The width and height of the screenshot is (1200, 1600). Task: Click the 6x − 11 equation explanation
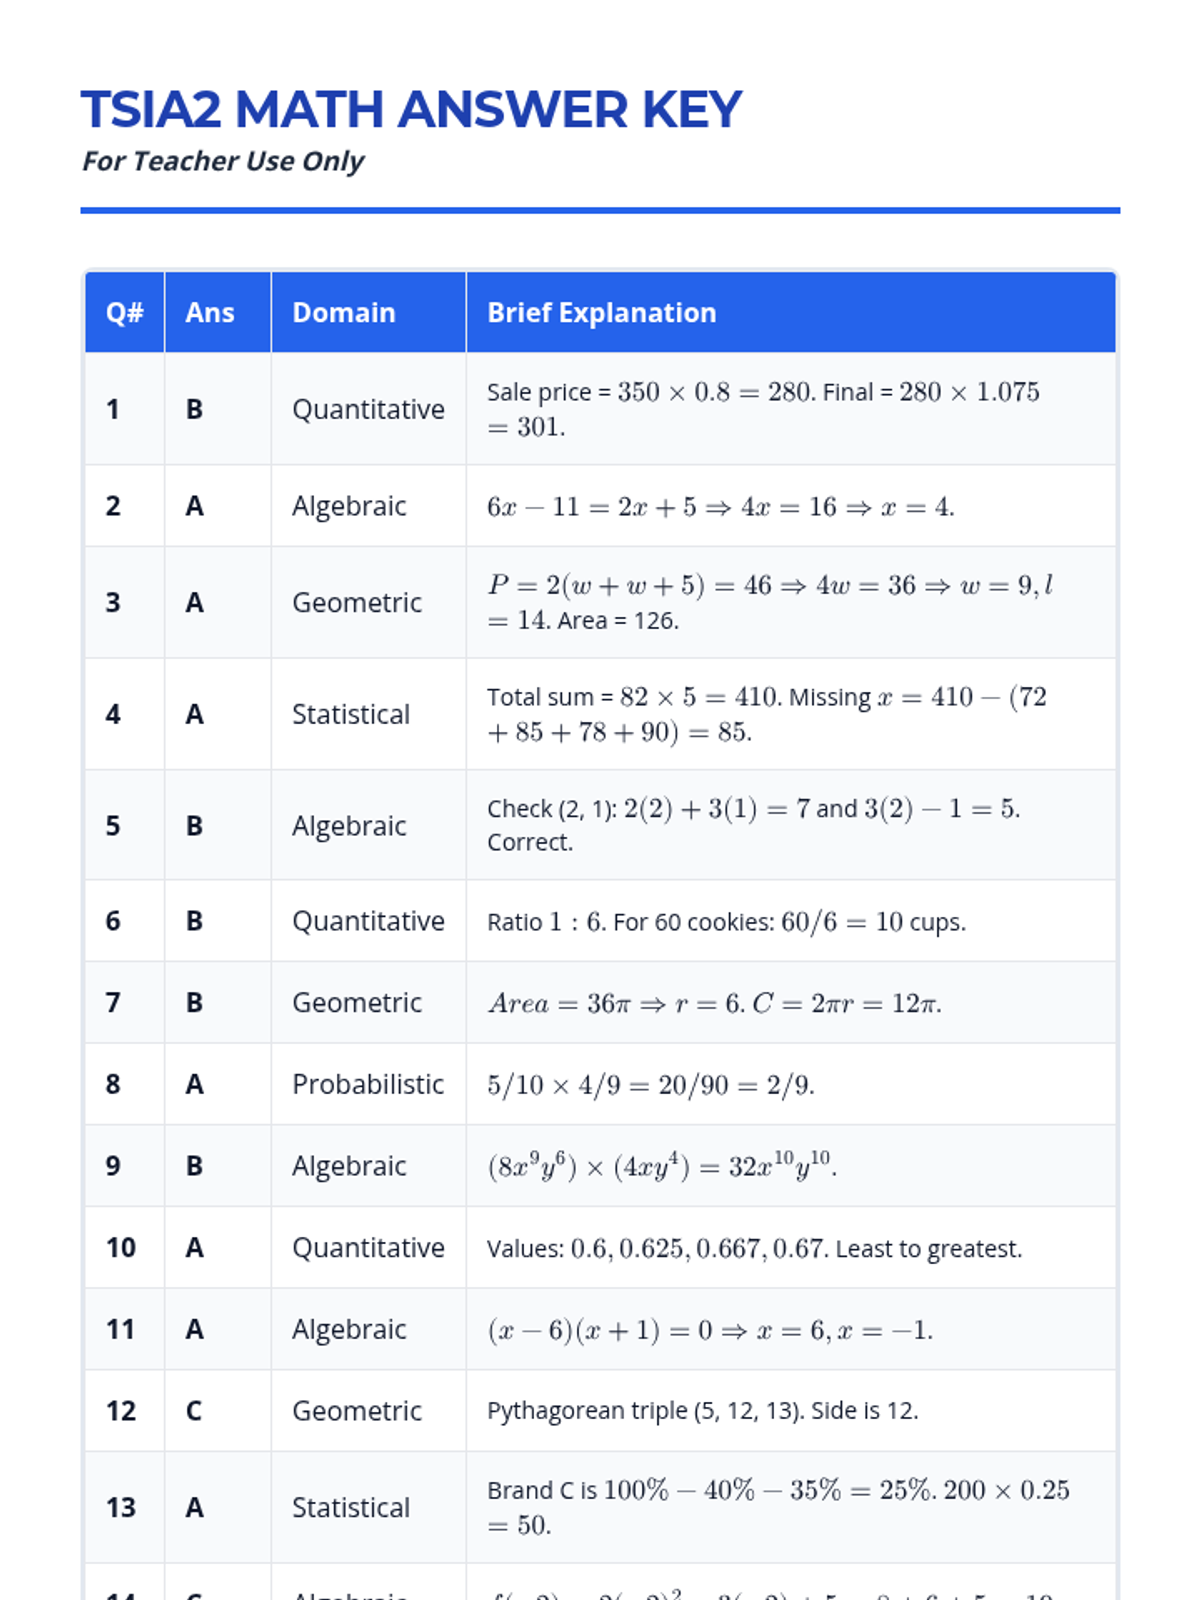click(720, 507)
